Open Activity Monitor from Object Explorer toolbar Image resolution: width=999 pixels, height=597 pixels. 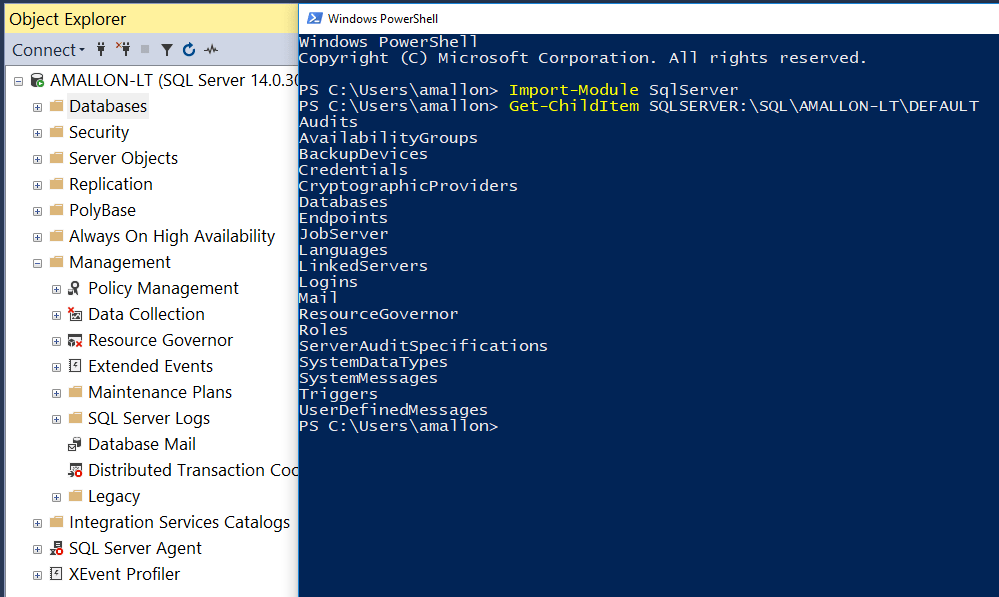[211, 49]
